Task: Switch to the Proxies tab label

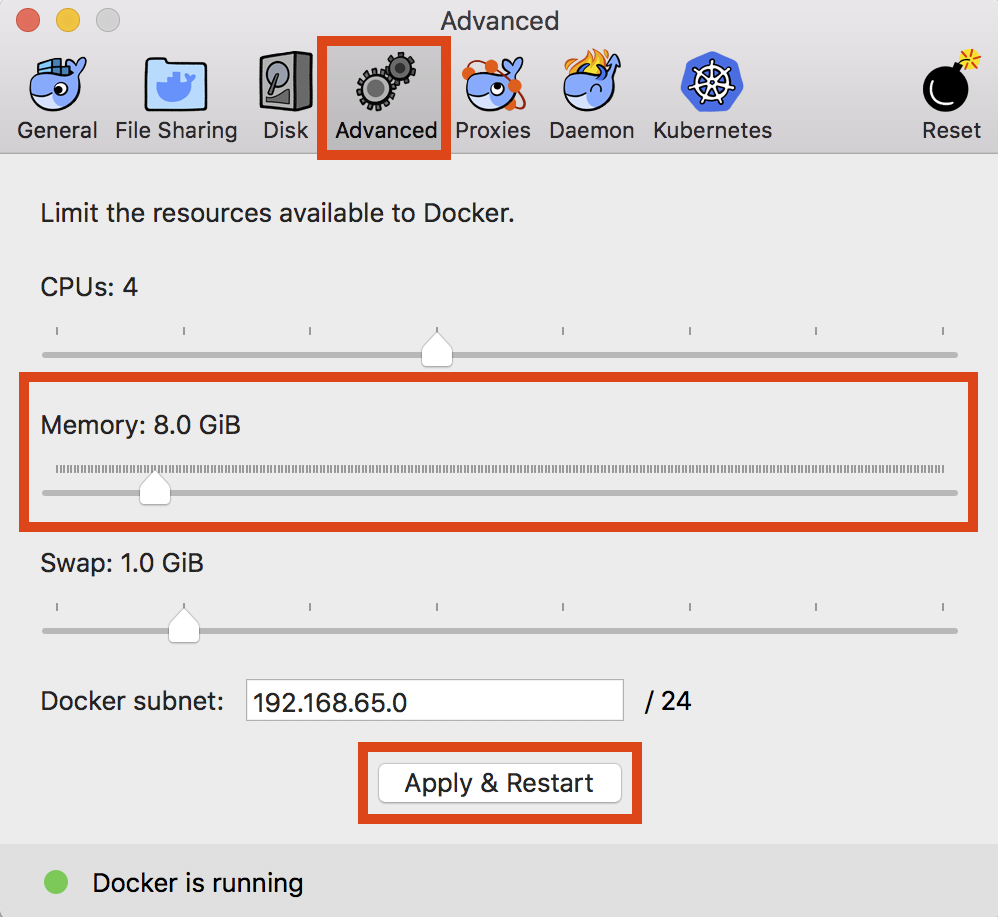Action: pyautogui.click(x=493, y=130)
